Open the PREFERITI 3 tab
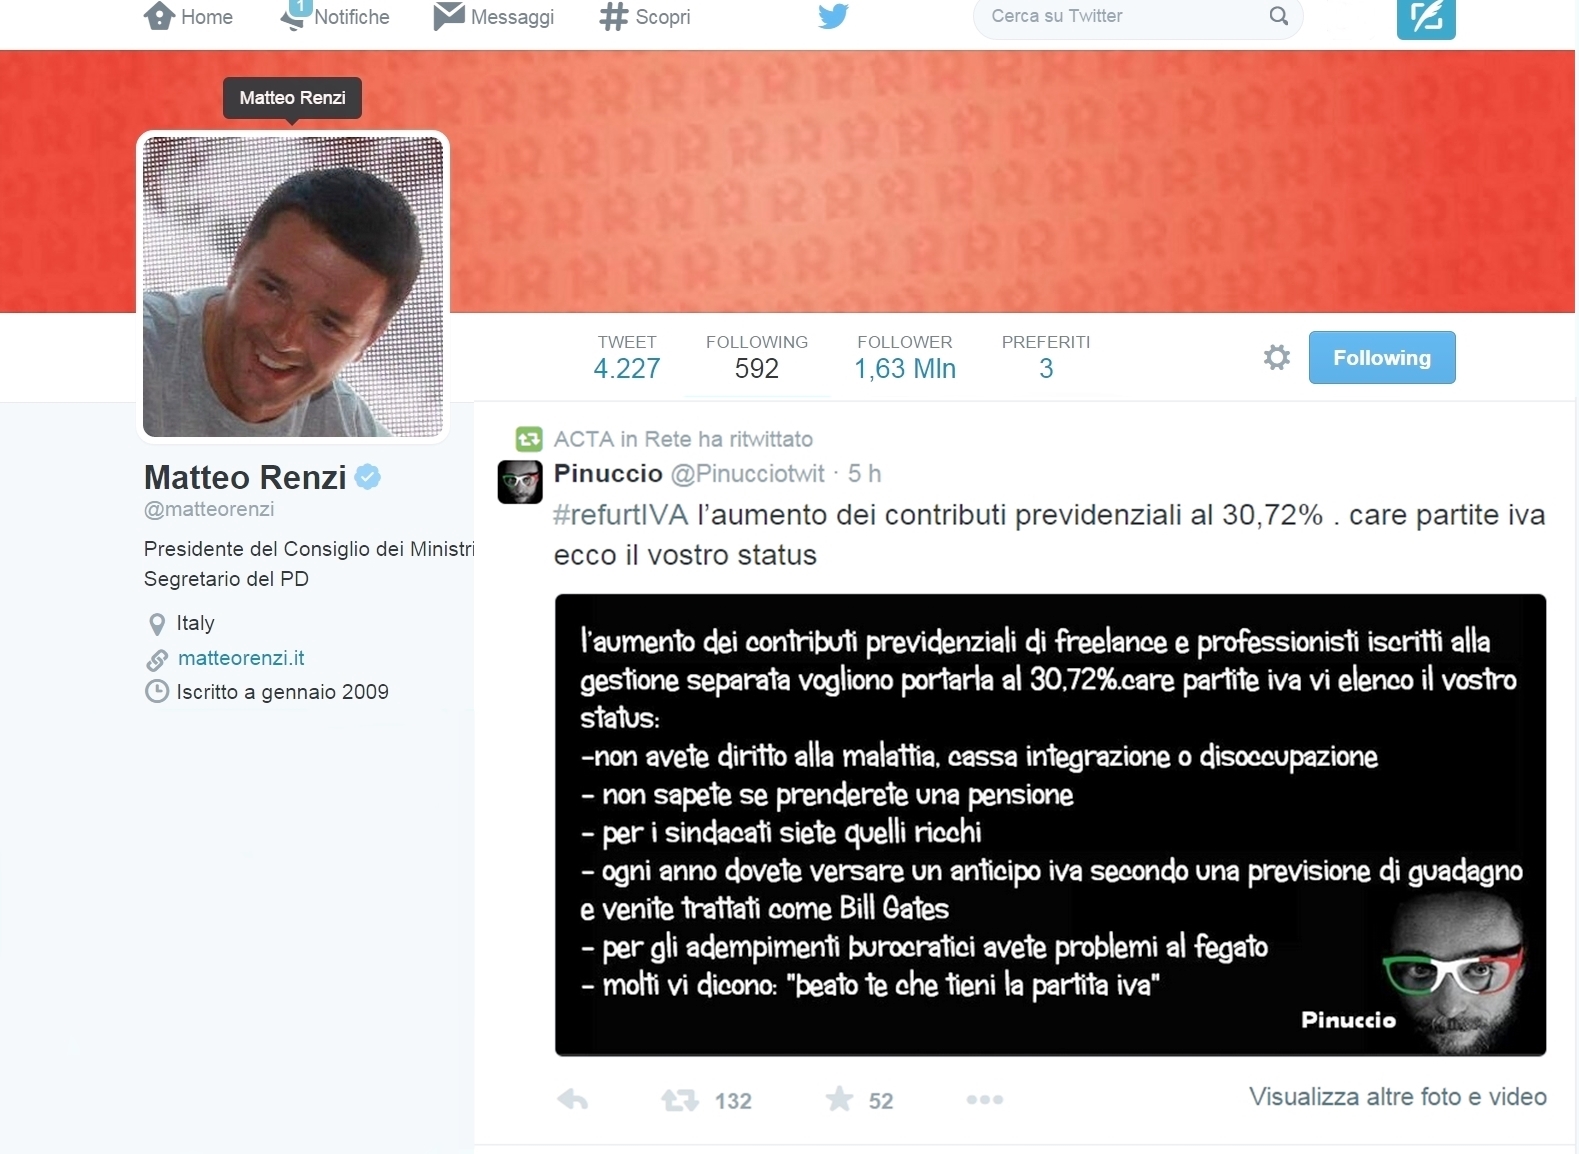The height and width of the screenshot is (1154, 1579). click(1046, 357)
